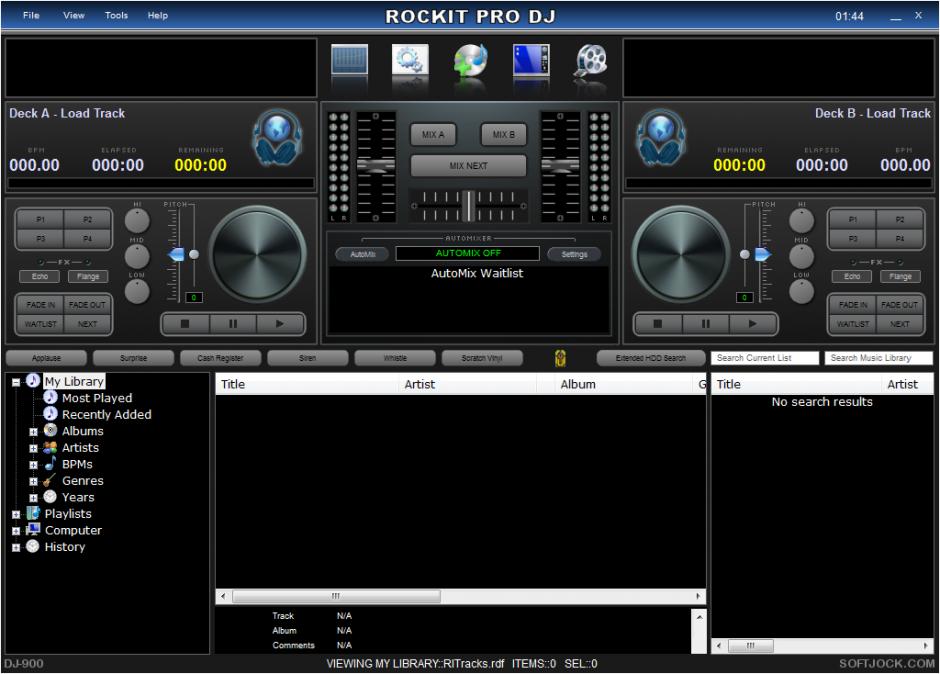The height and width of the screenshot is (674, 940).
Task: Click the Most Played icon
Action: pos(50,397)
